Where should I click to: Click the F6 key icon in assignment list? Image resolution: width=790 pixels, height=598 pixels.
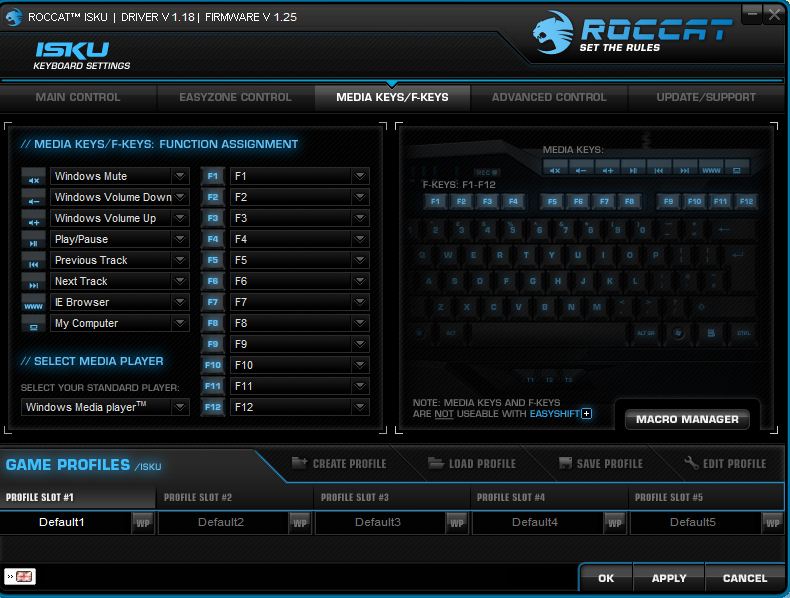213,281
